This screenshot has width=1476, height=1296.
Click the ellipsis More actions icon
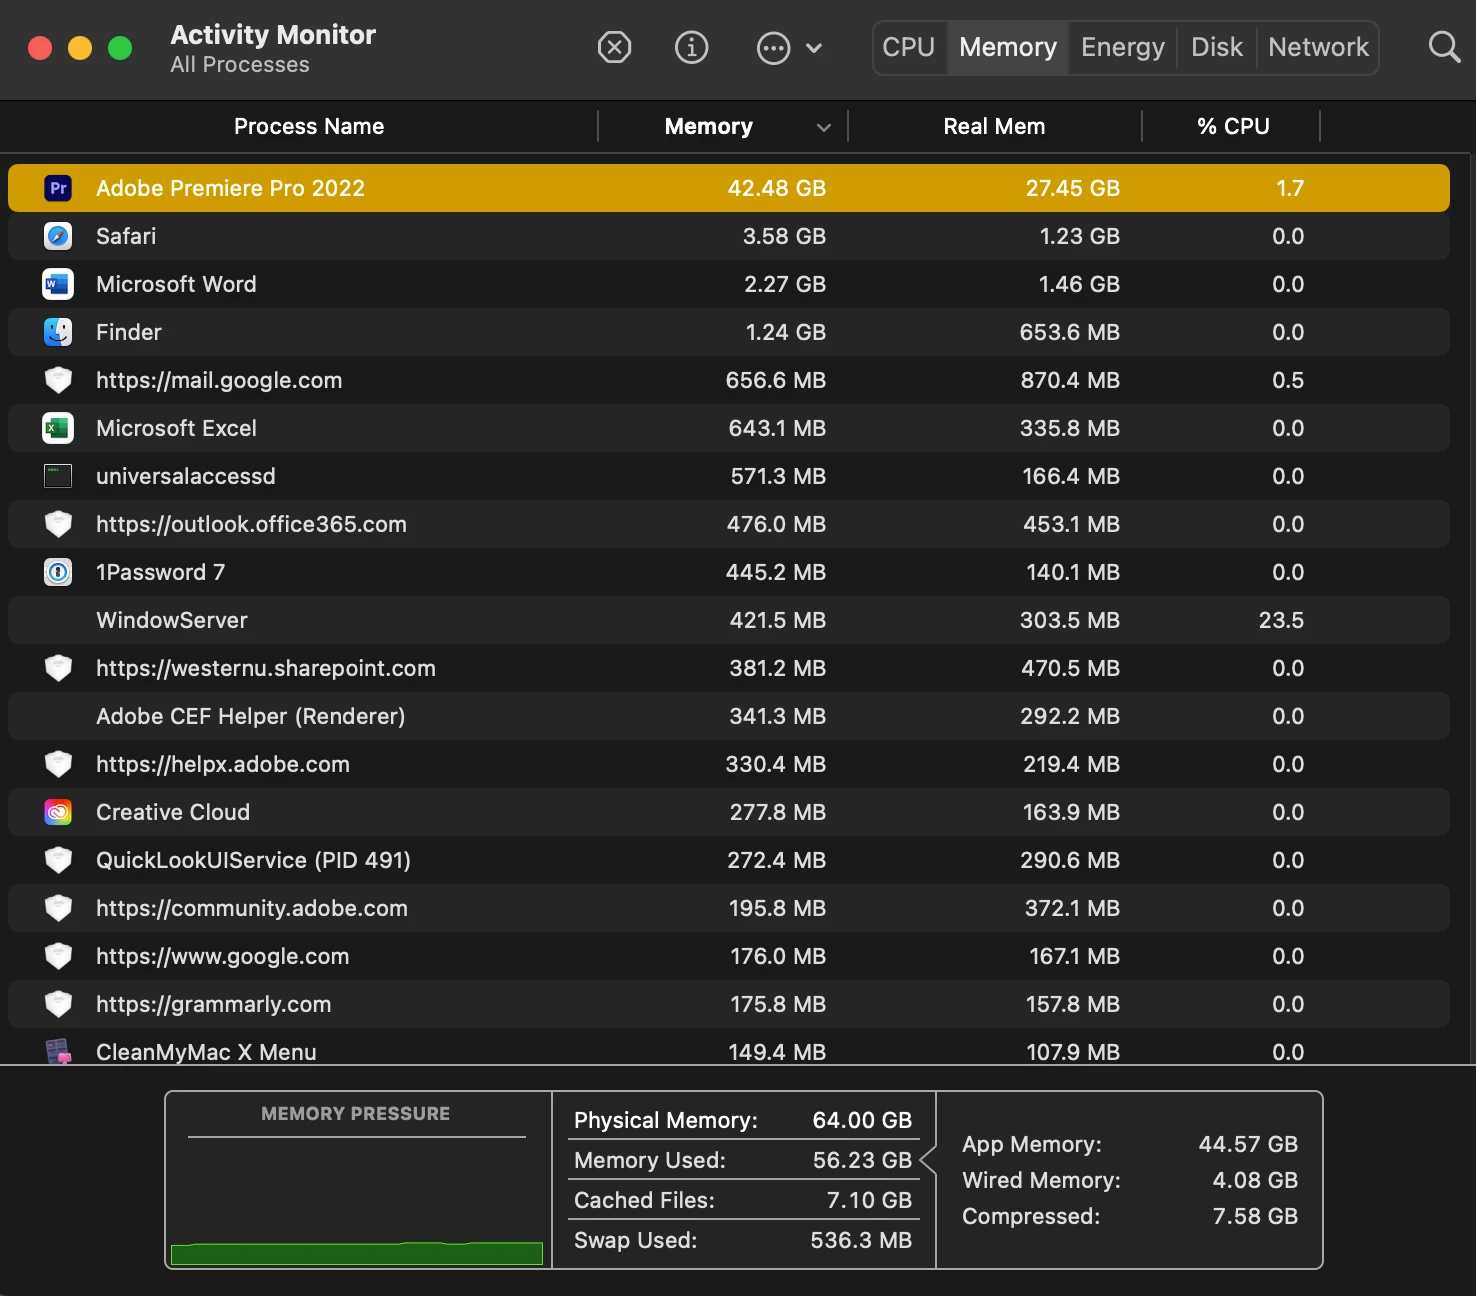(x=773, y=48)
